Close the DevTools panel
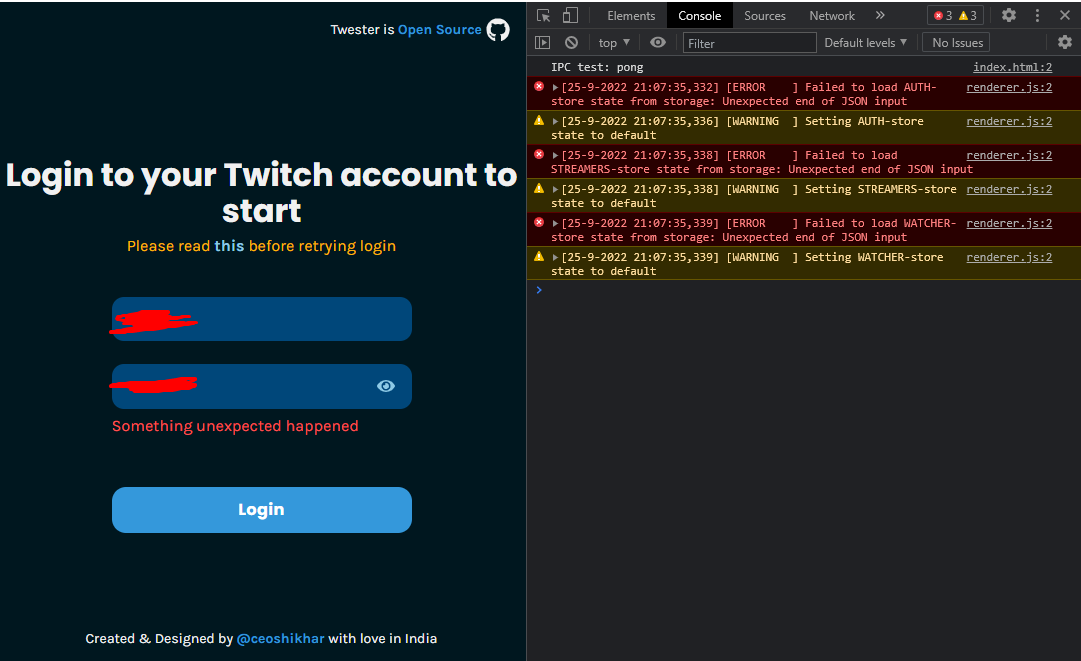This screenshot has height=661, width=1081. click(x=1064, y=15)
